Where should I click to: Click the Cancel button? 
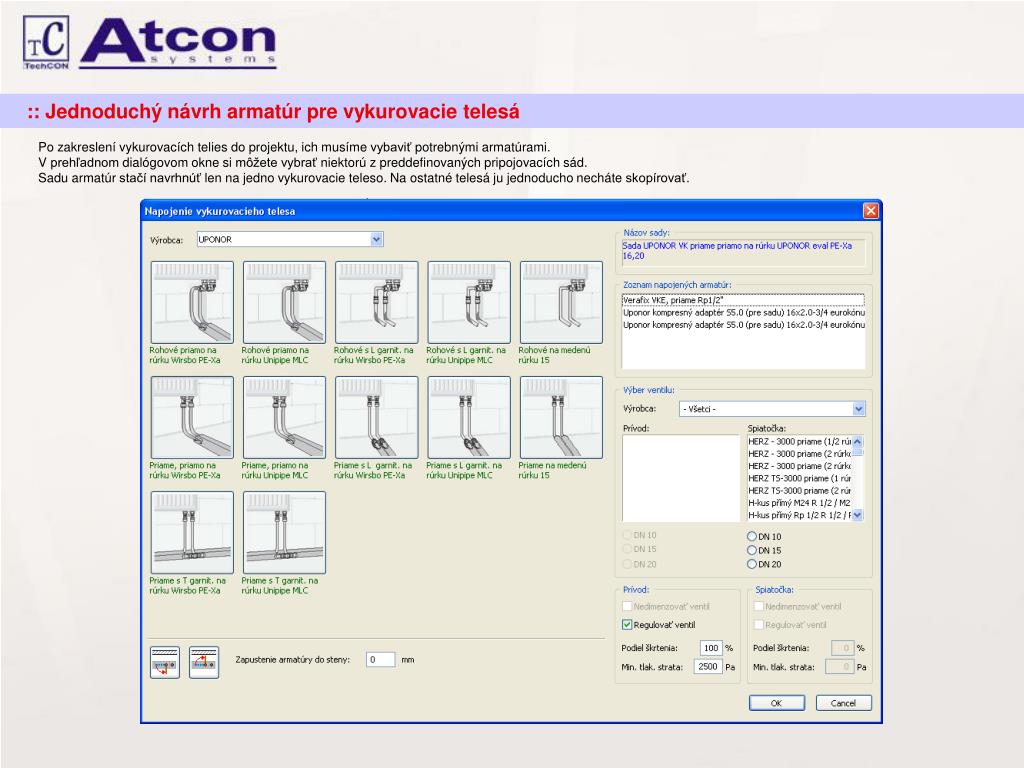coord(843,703)
